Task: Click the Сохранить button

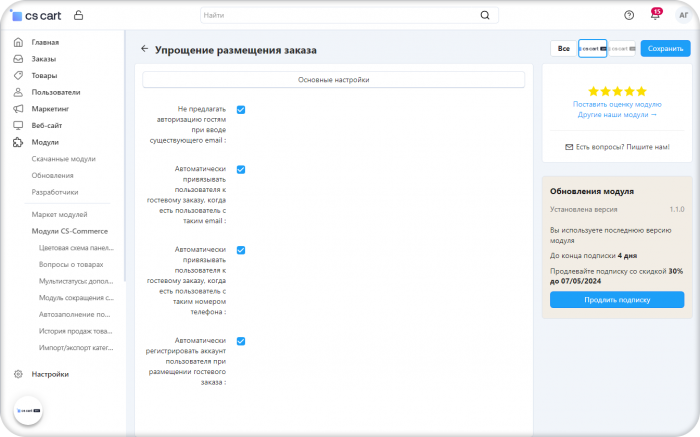Action: pyautogui.click(x=665, y=49)
